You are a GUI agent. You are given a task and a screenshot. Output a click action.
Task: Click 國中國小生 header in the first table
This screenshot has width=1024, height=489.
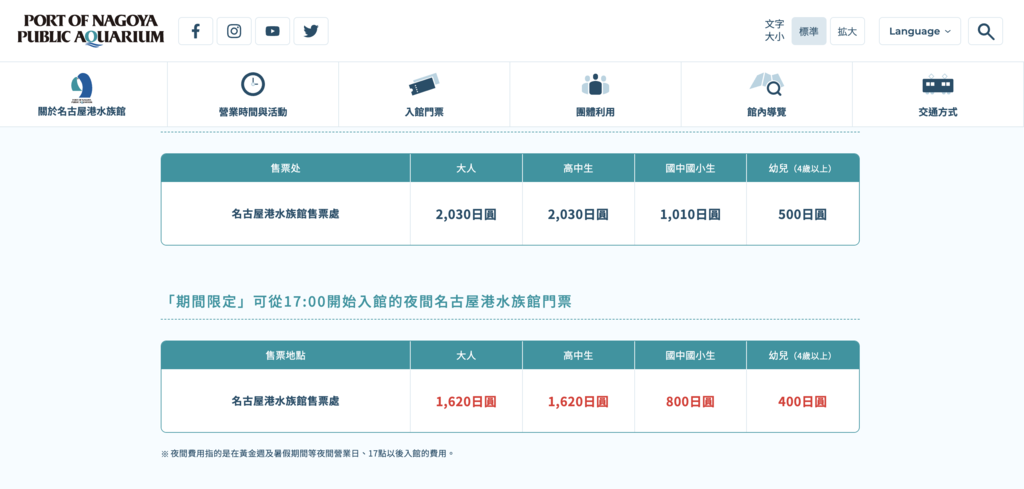click(690, 168)
